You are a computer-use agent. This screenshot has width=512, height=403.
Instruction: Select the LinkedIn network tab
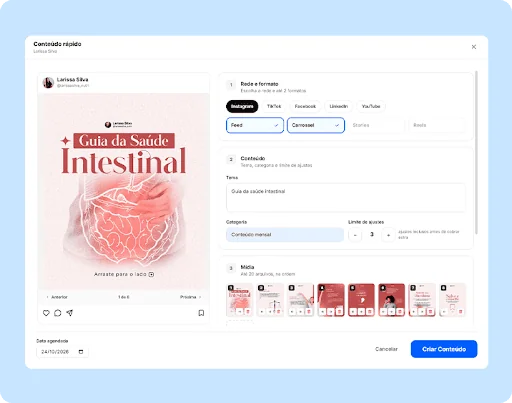[x=339, y=106]
